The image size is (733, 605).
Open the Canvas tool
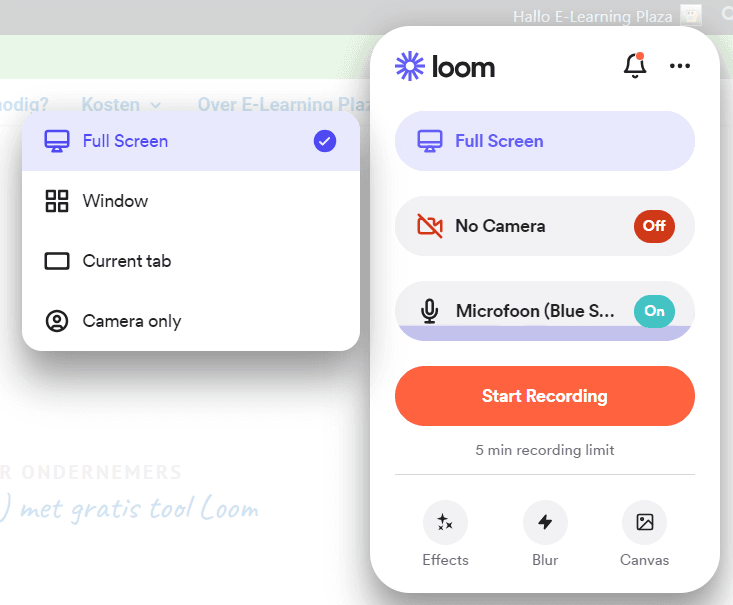[x=644, y=522]
